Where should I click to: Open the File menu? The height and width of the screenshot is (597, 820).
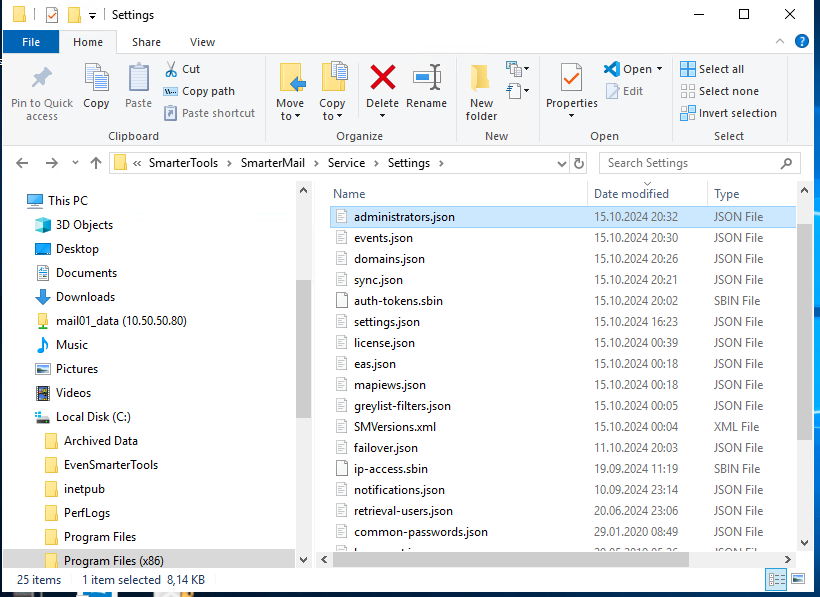pyautogui.click(x=31, y=42)
